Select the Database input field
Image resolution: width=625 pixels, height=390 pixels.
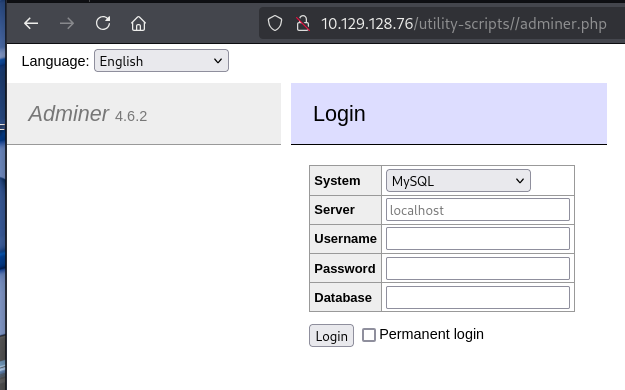[x=478, y=297]
